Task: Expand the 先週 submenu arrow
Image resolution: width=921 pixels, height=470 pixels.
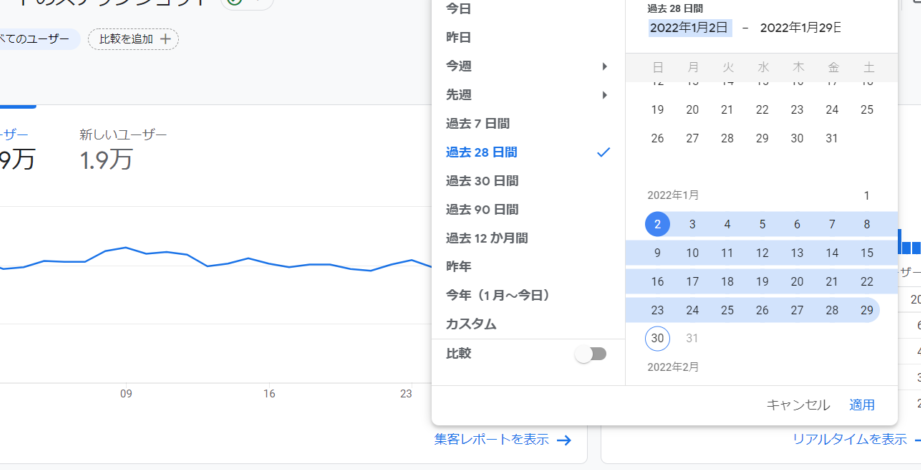Action: tap(604, 95)
